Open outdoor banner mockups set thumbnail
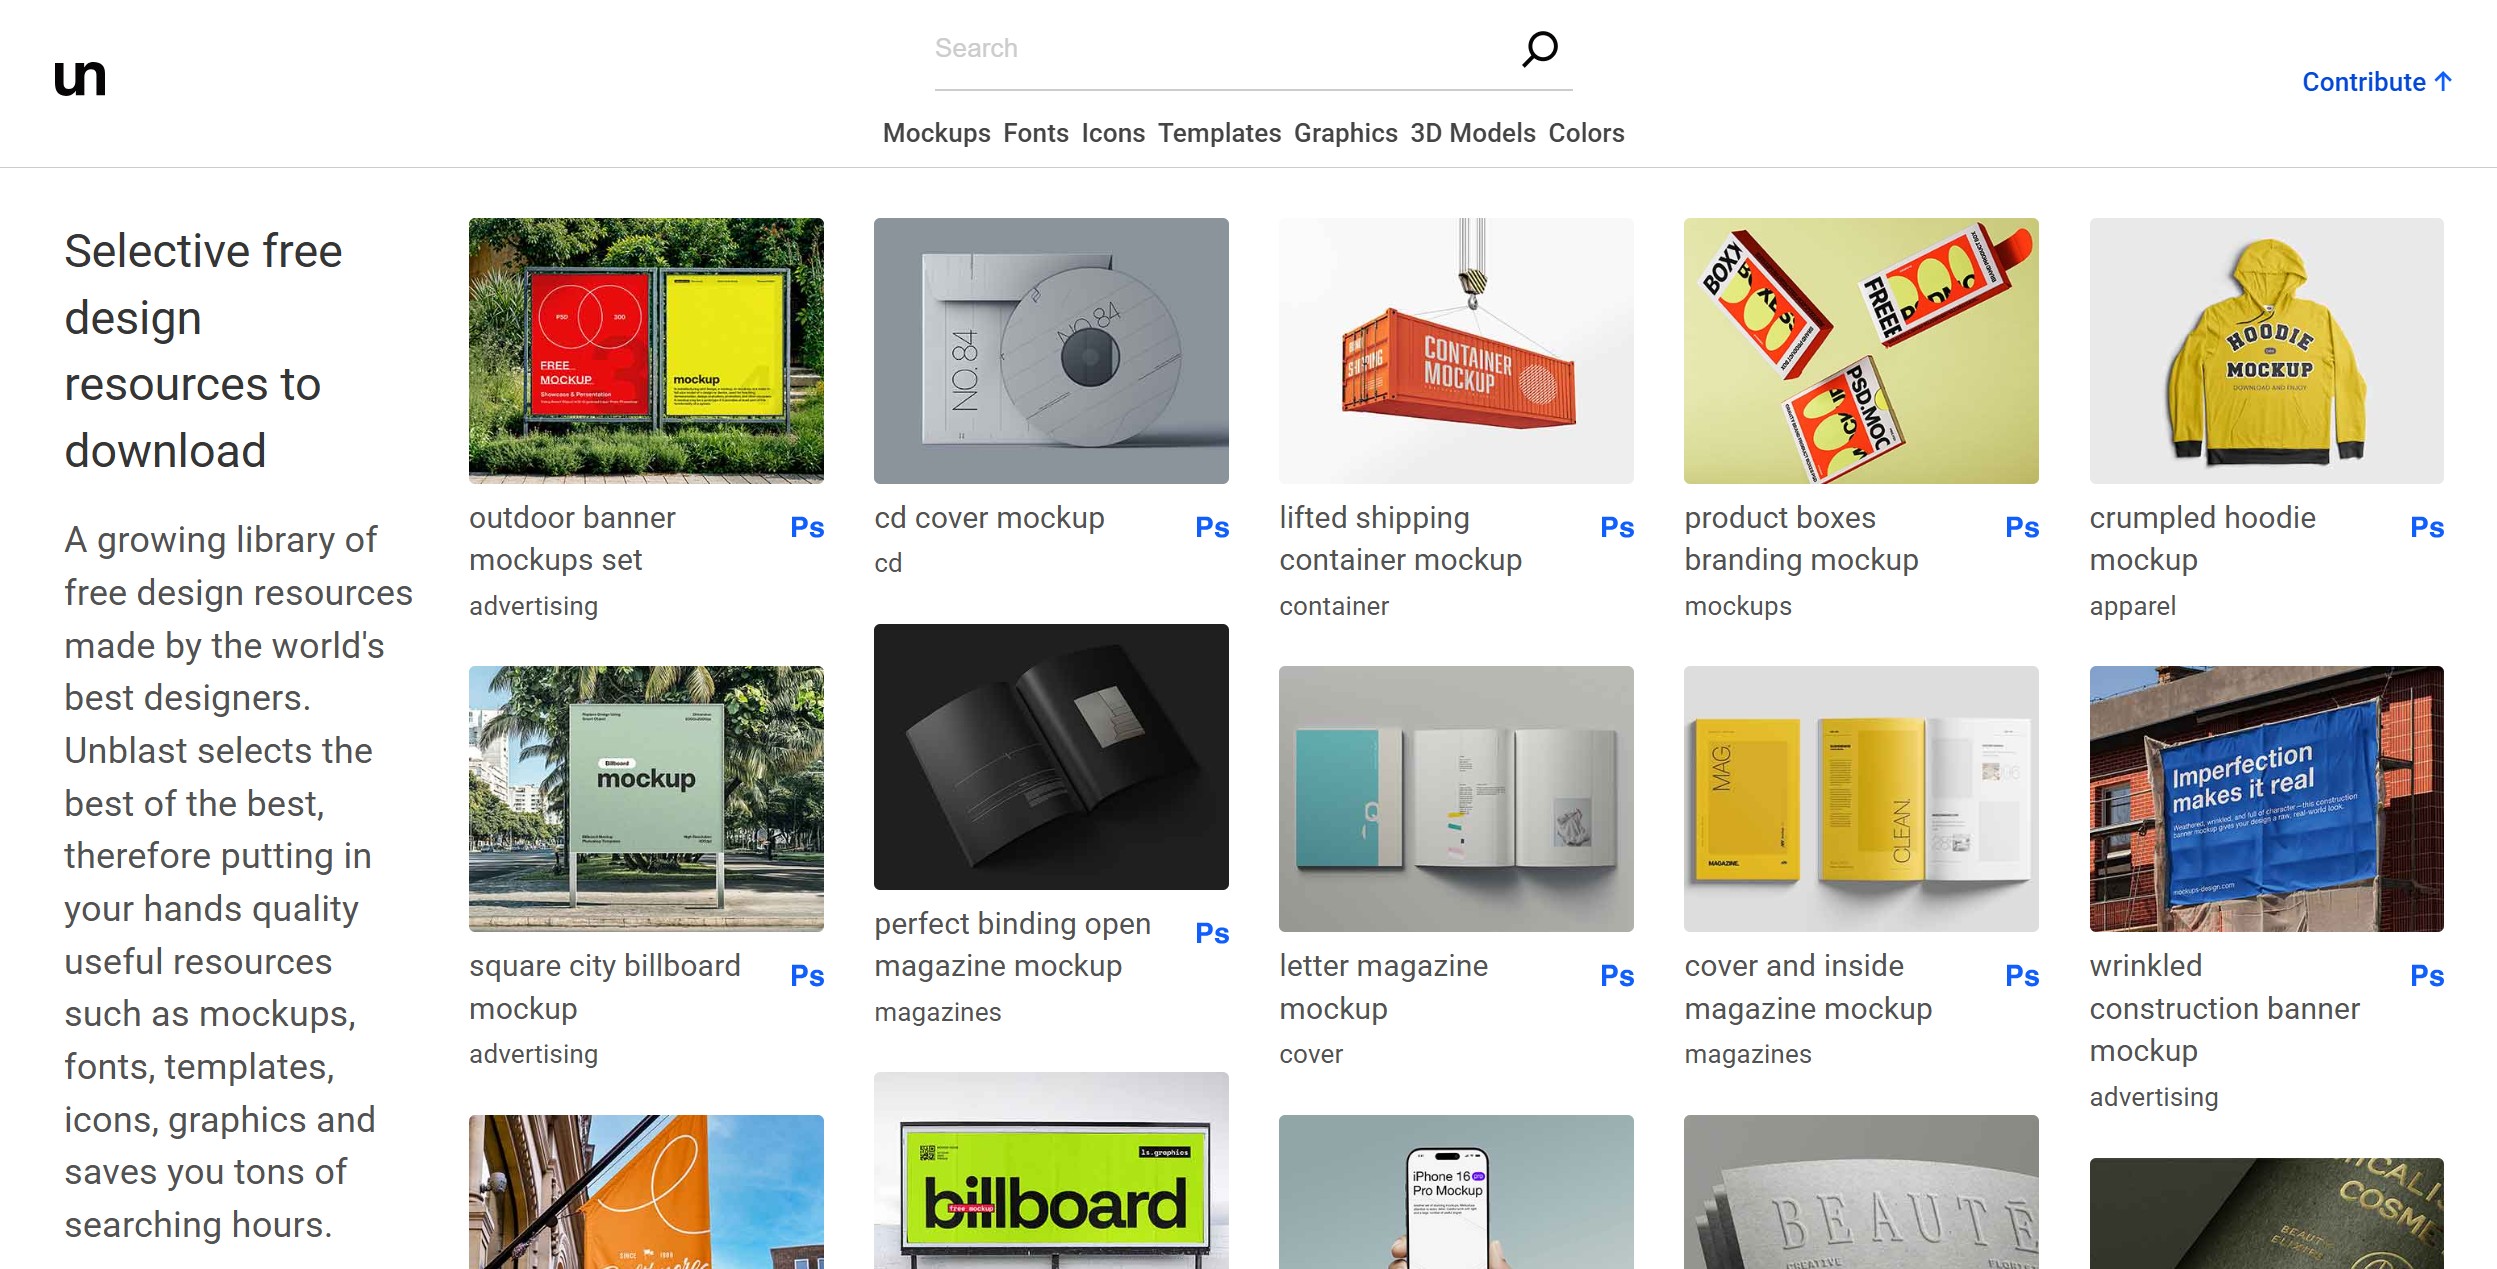The width and height of the screenshot is (2497, 1269). pos(646,351)
